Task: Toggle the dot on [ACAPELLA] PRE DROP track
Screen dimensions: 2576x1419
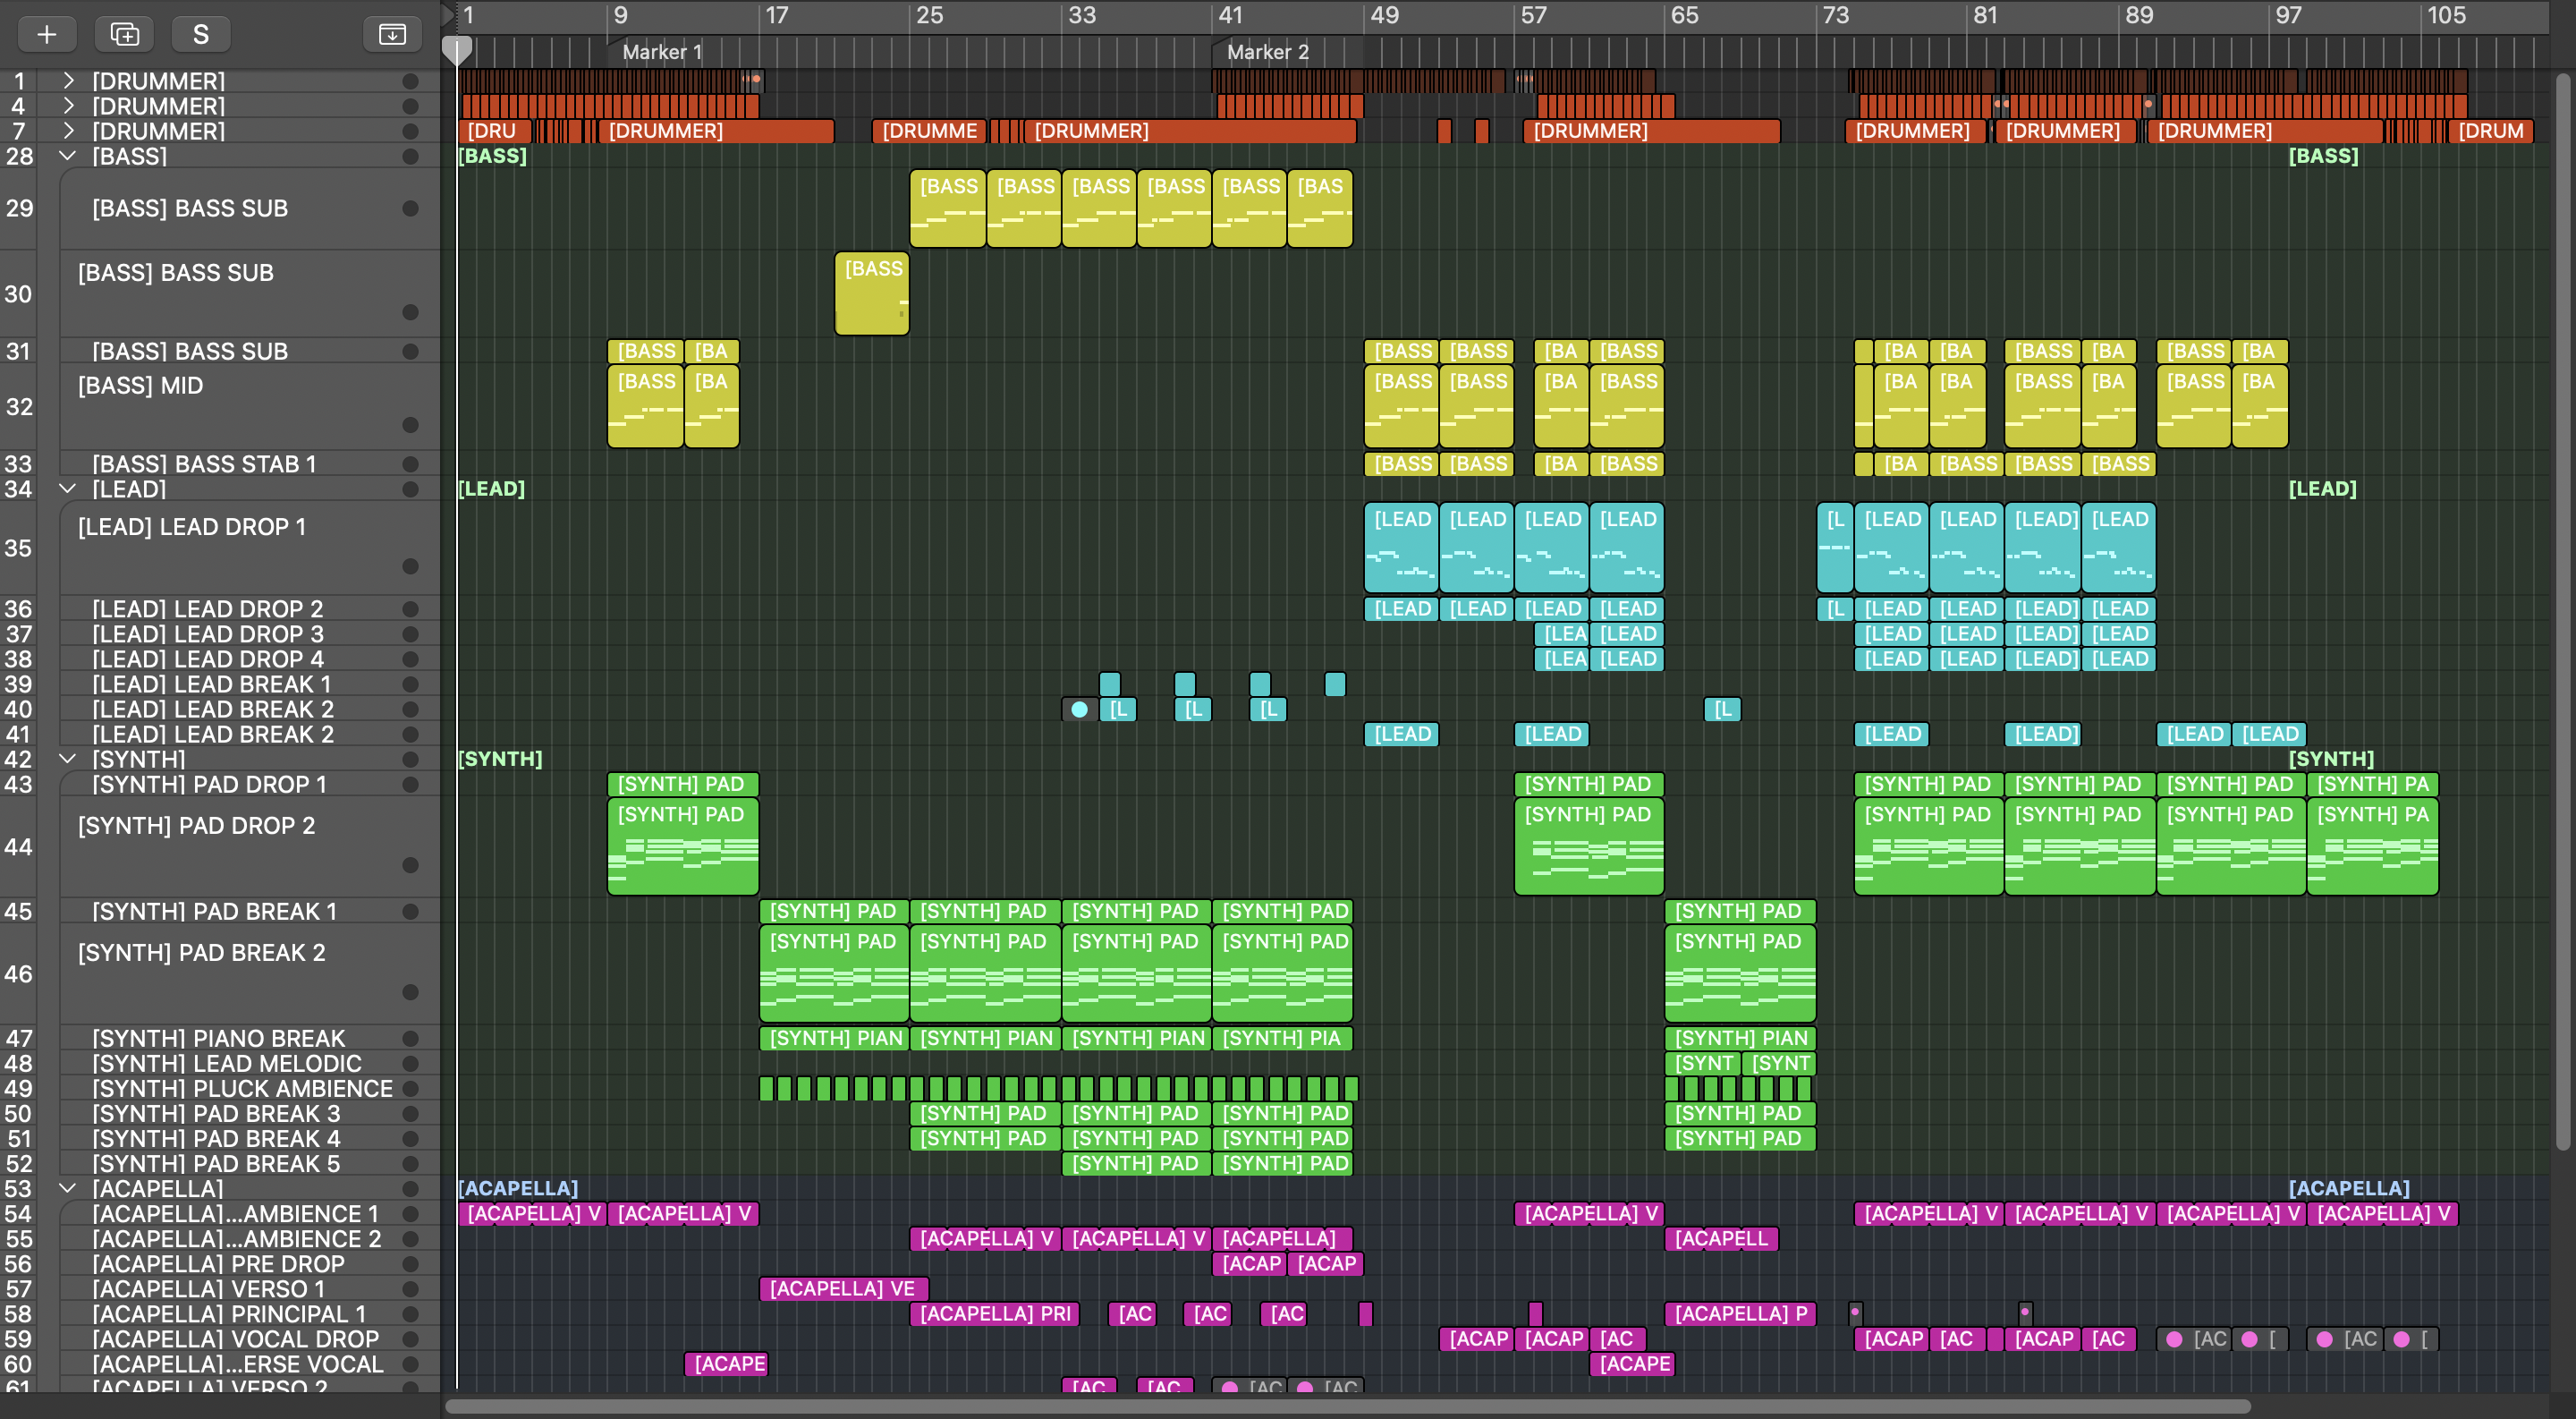Action: [410, 1264]
